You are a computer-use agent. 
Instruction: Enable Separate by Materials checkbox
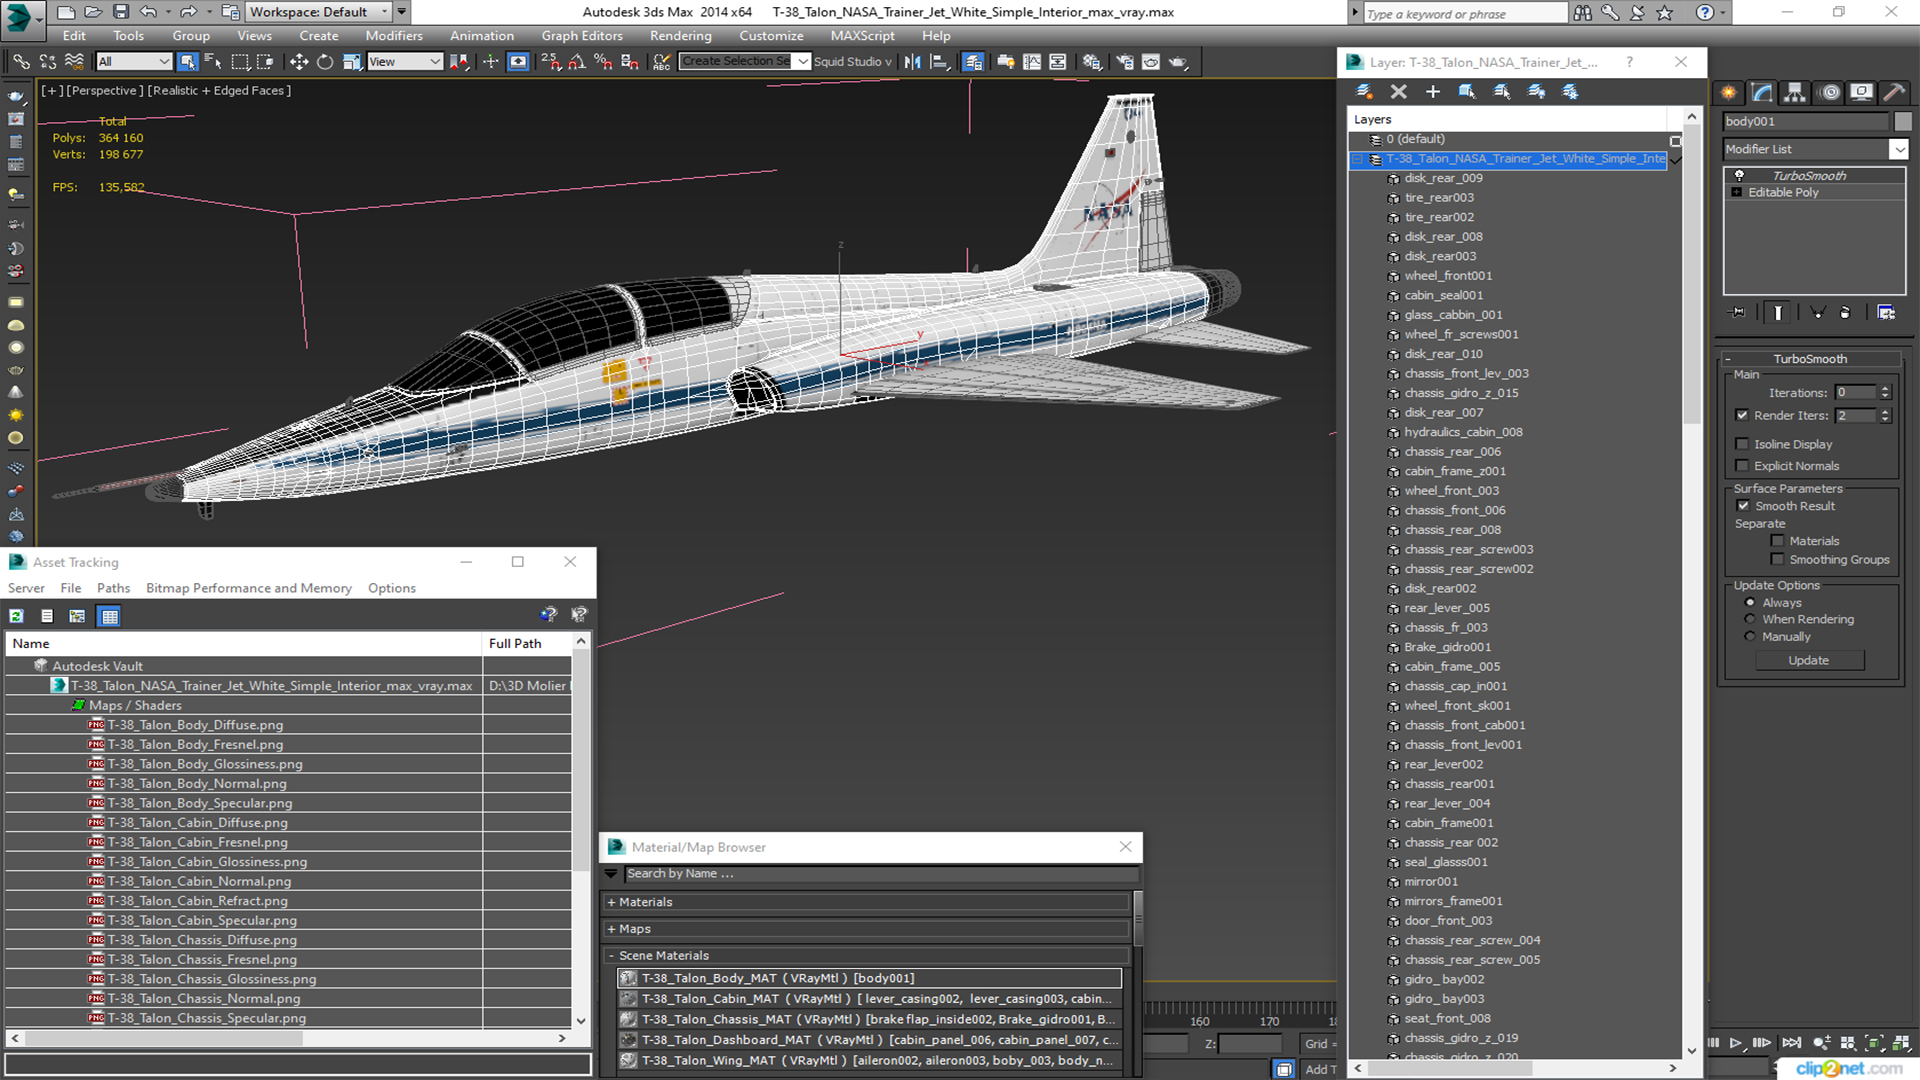[x=1777, y=541]
